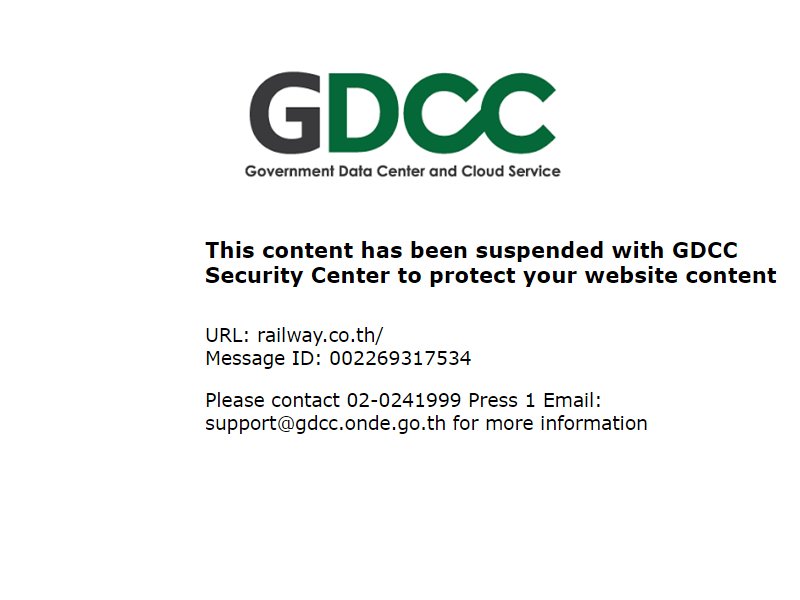
Task: Click the railway.co.th/ URL text
Action: 320,335
